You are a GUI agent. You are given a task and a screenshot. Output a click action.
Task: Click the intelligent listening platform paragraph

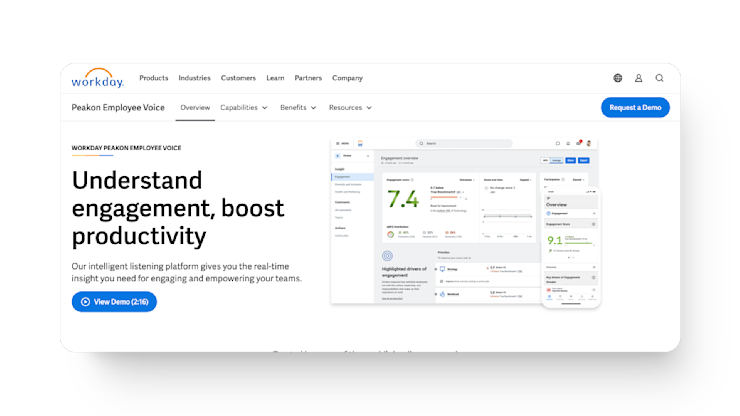[186, 272]
